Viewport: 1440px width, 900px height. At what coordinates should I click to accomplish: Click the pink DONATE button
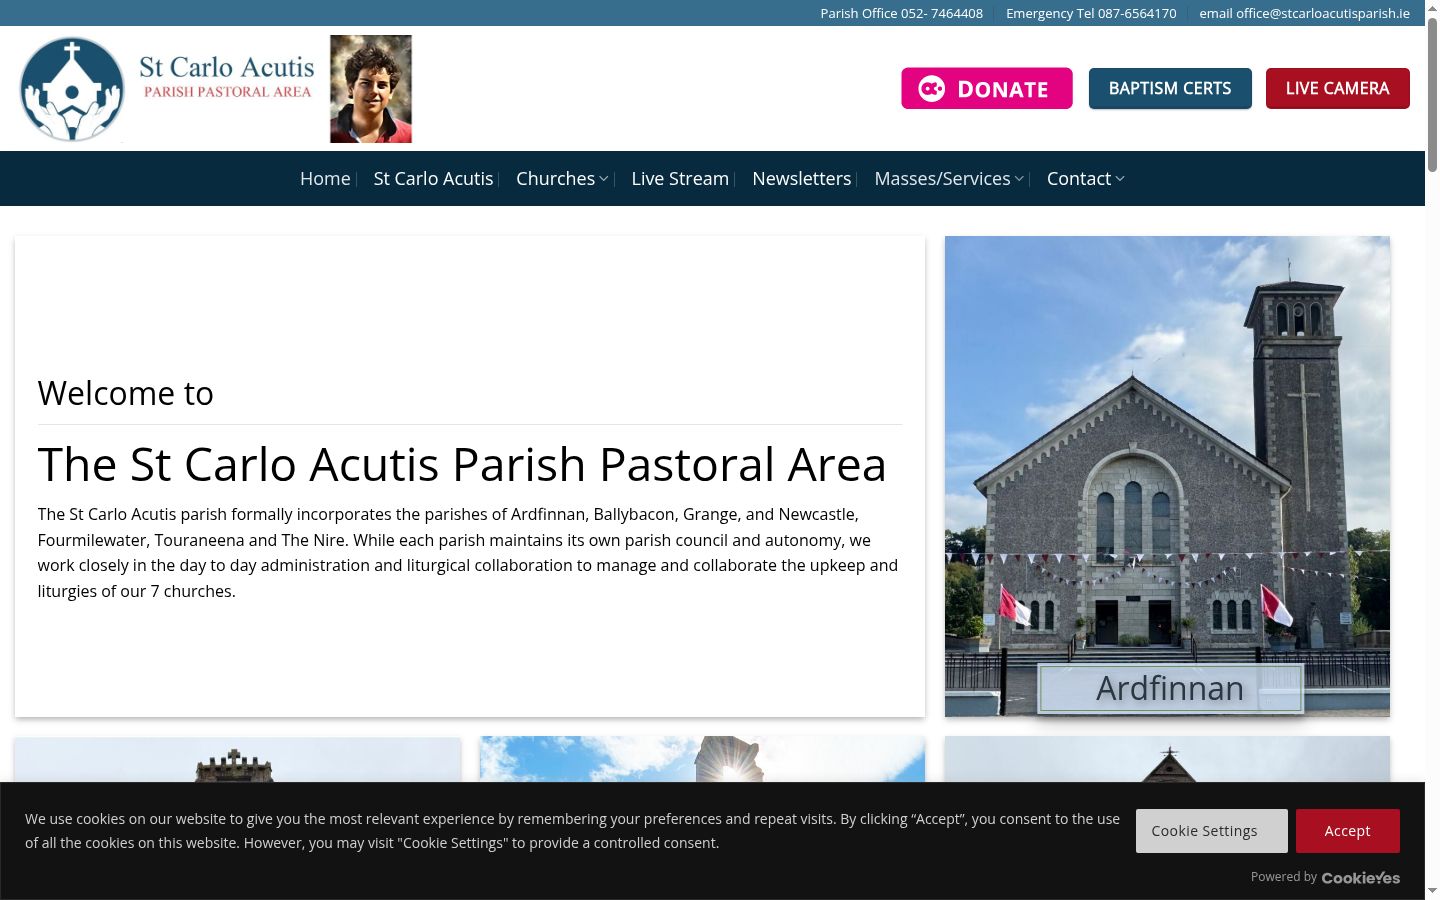click(987, 88)
